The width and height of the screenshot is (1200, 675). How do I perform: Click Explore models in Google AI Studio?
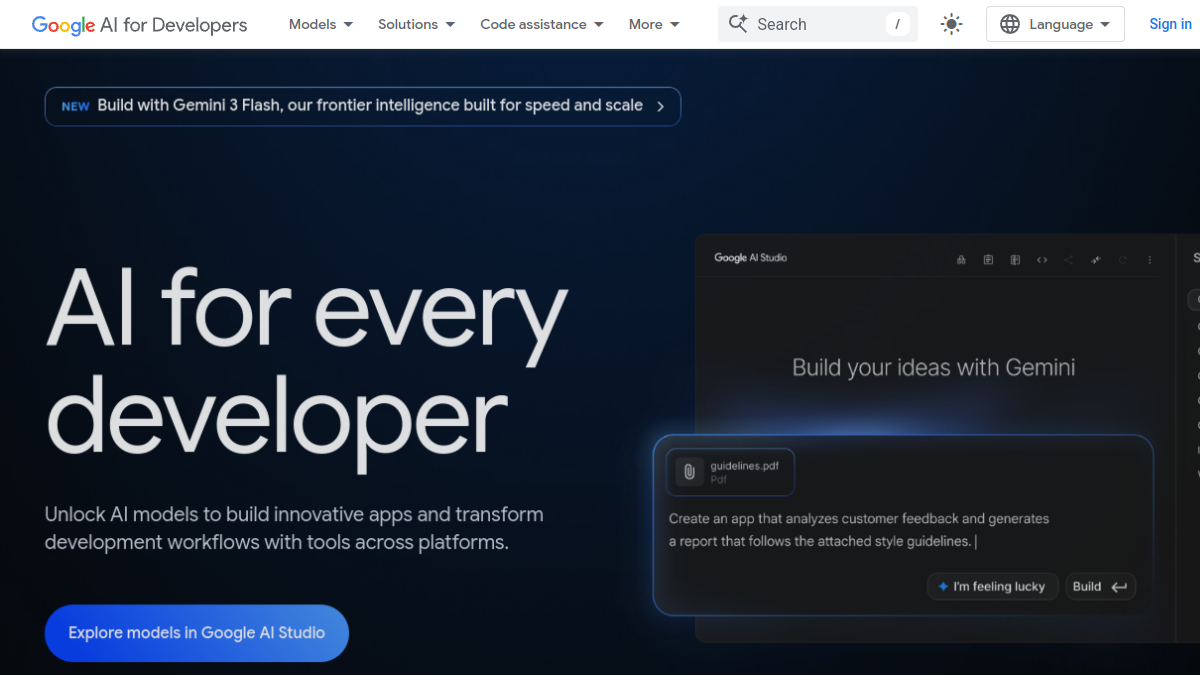click(197, 633)
